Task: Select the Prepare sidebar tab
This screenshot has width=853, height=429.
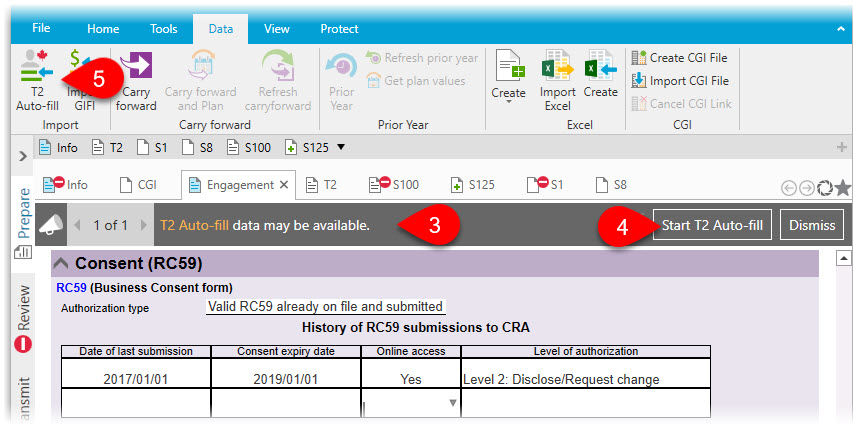Action: [x=24, y=213]
